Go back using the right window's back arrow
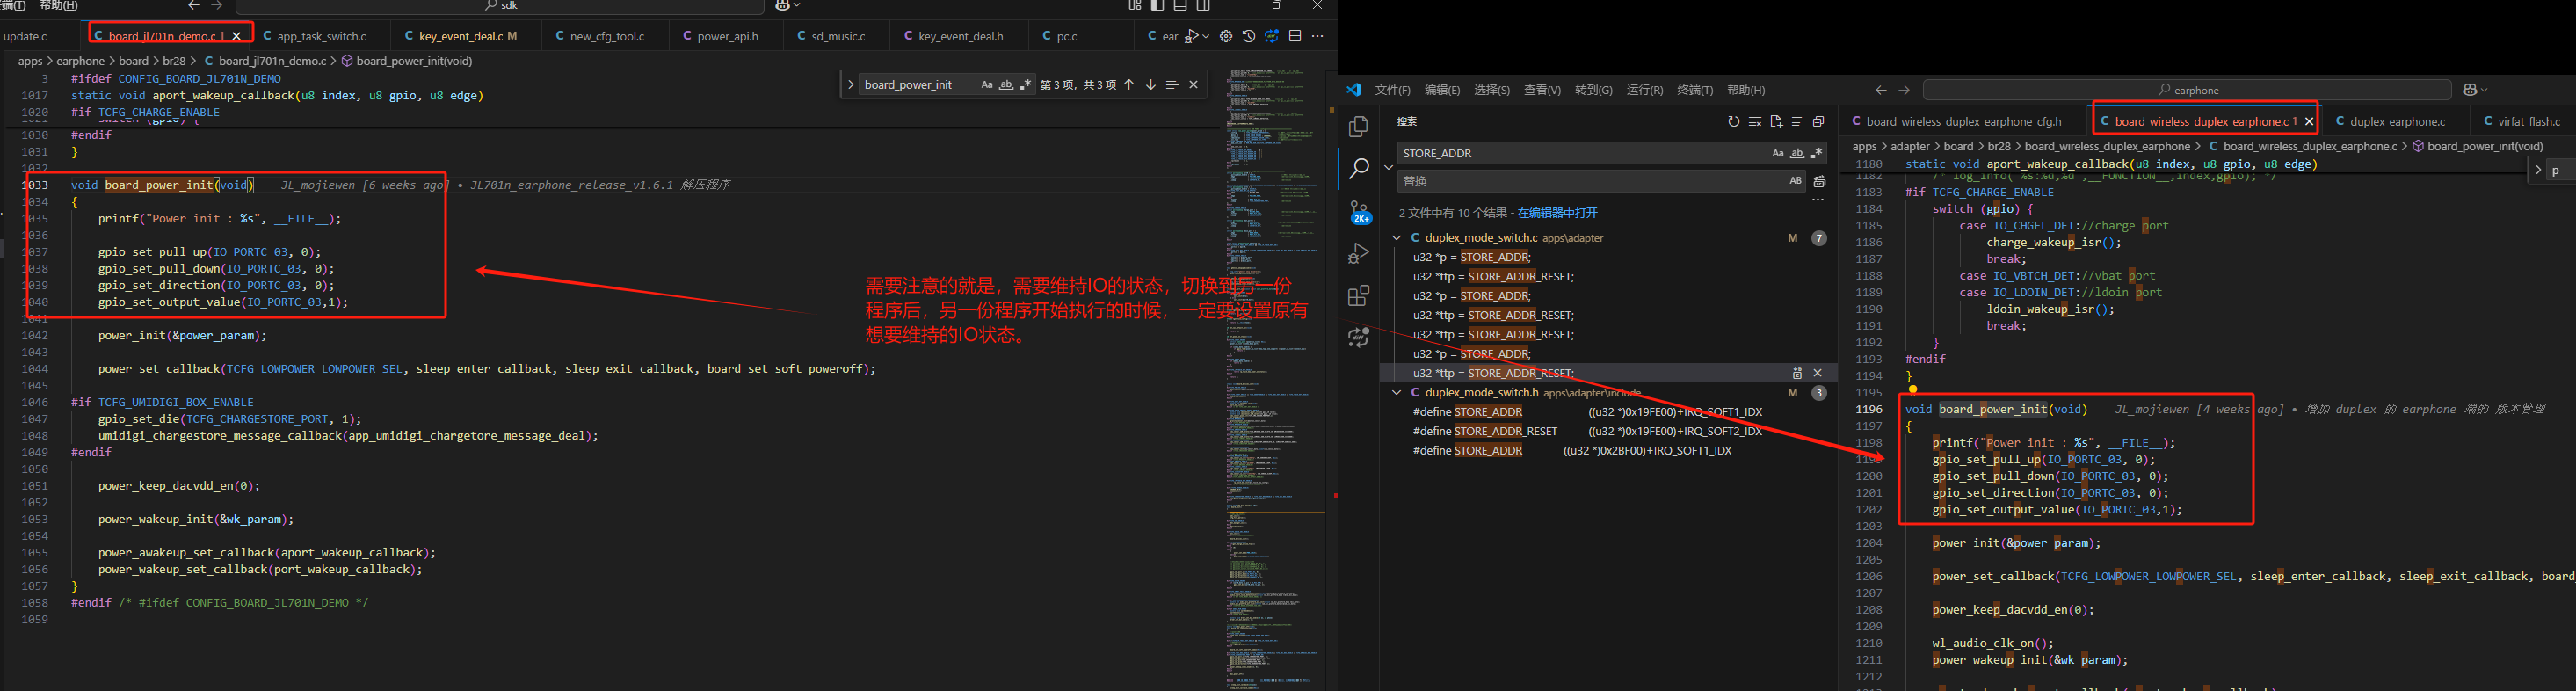The width and height of the screenshot is (2576, 691). coord(1881,90)
